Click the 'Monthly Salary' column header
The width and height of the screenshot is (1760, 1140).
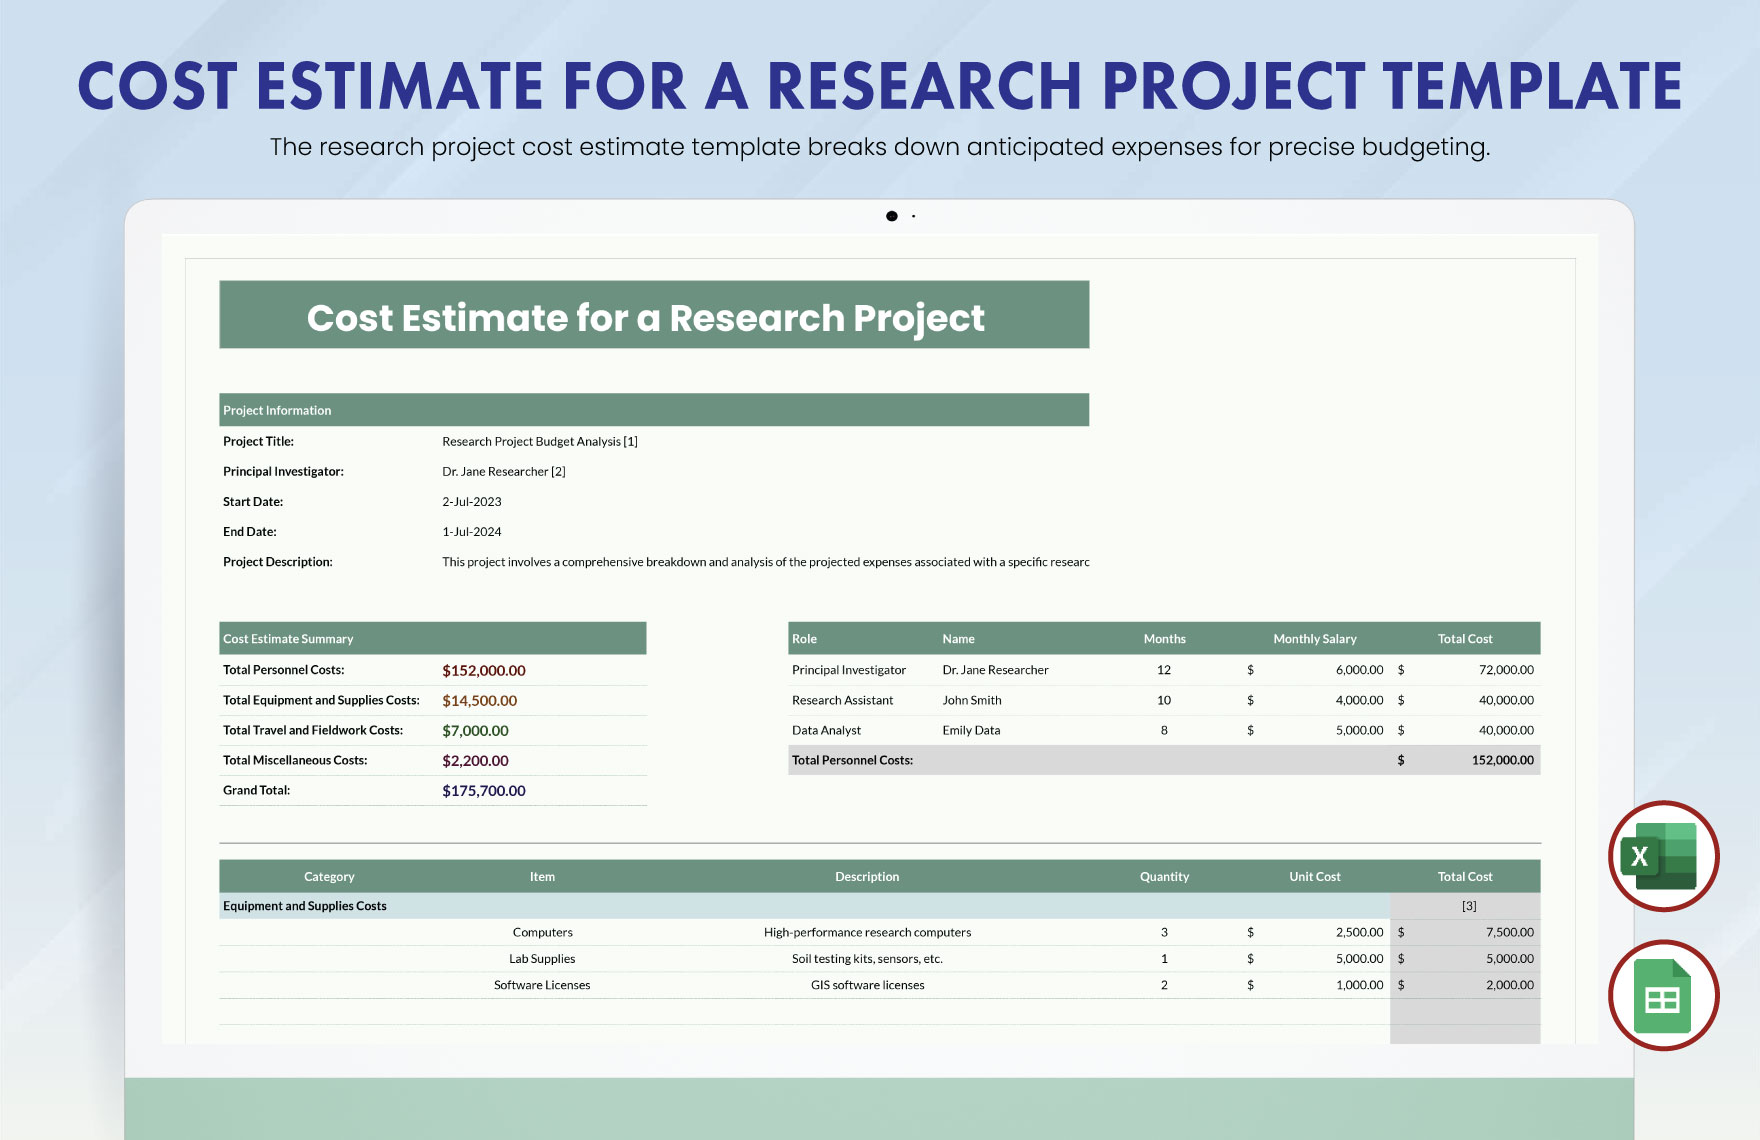[1315, 638]
